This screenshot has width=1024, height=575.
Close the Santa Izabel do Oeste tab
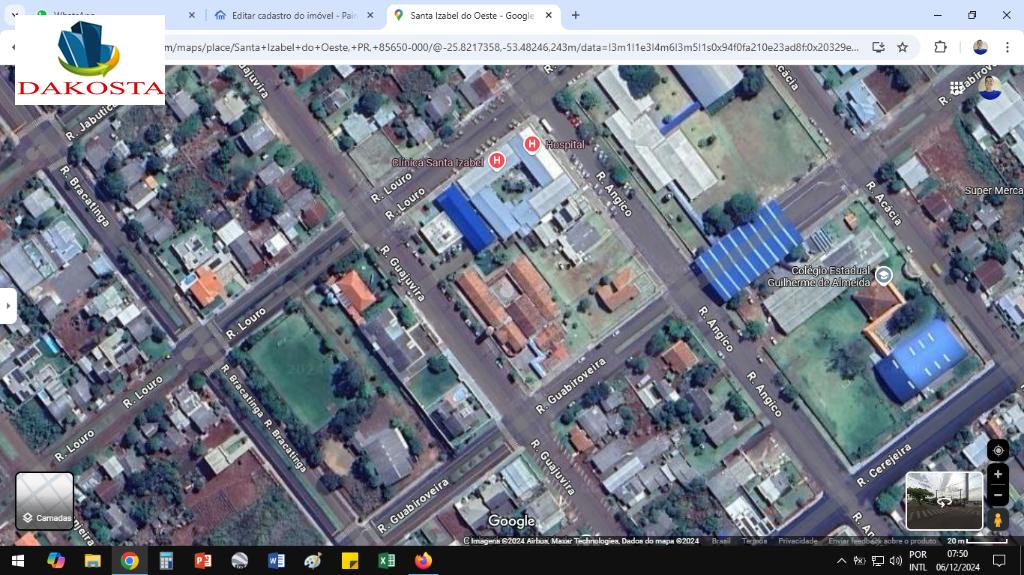(x=549, y=15)
